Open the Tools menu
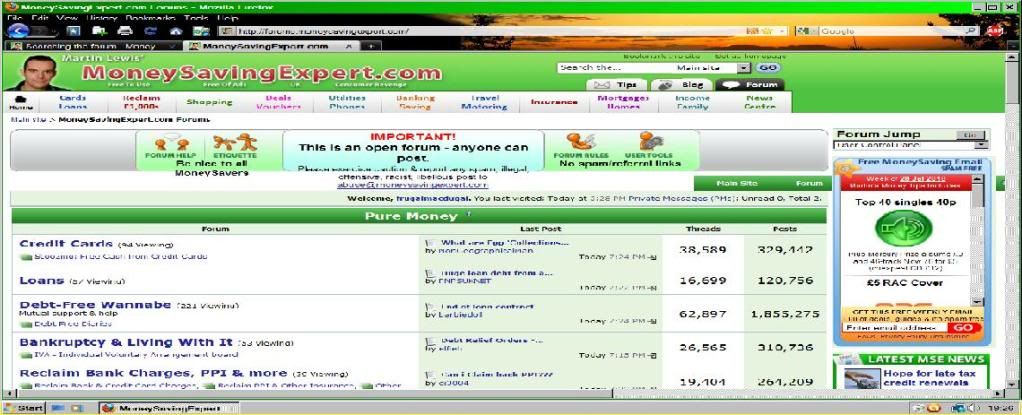 tap(196, 18)
